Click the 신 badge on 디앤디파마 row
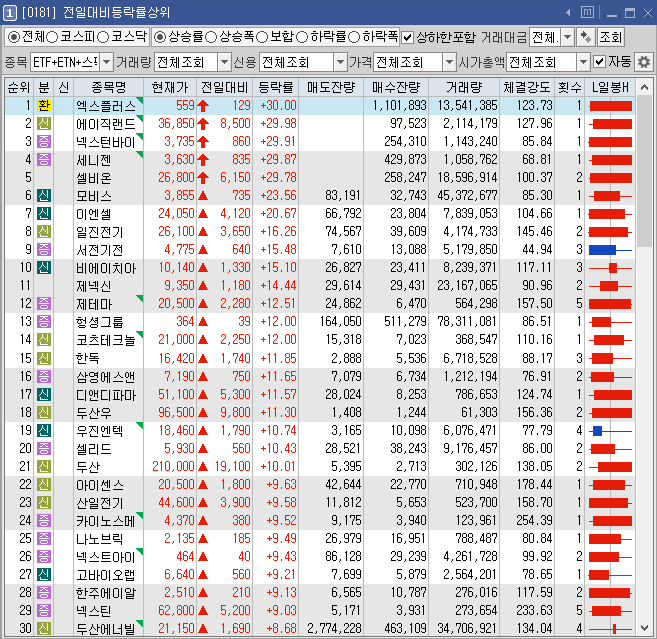The image size is (657, 639). (44, 394)
